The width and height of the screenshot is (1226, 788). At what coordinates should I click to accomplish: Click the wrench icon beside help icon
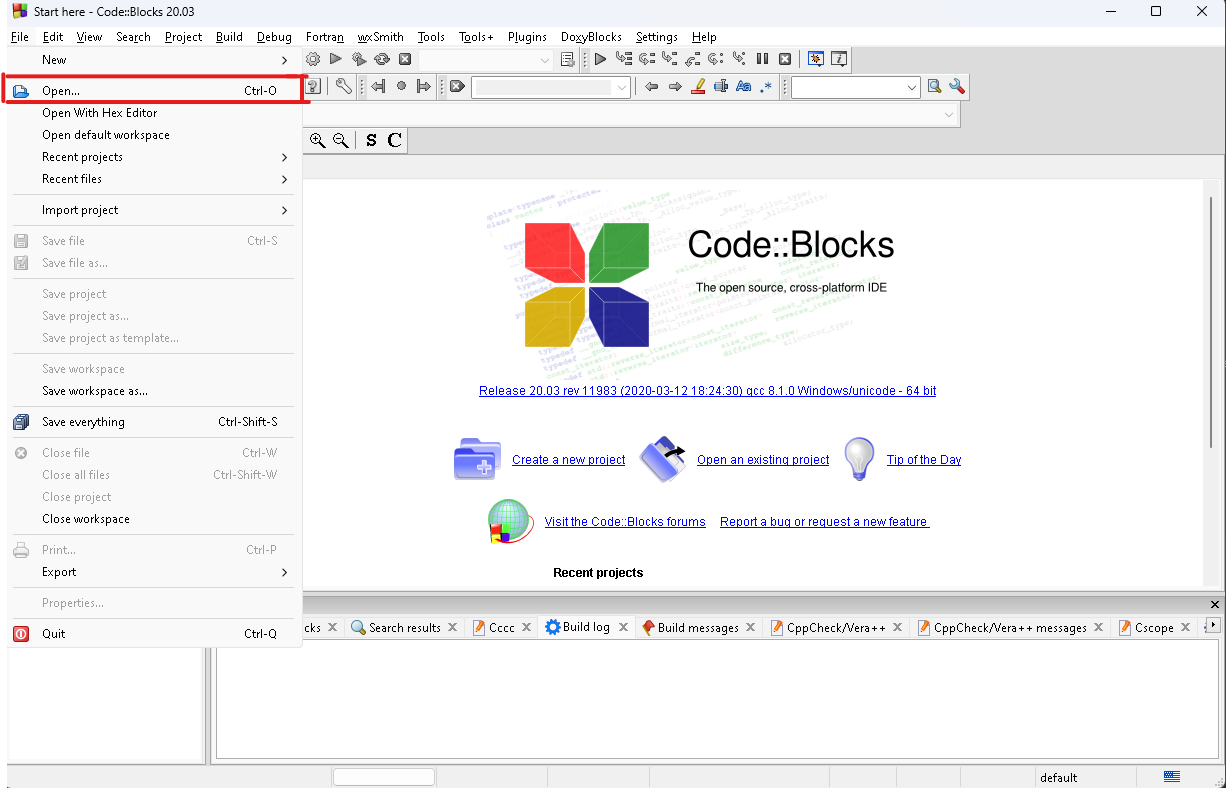coord(343,87)
